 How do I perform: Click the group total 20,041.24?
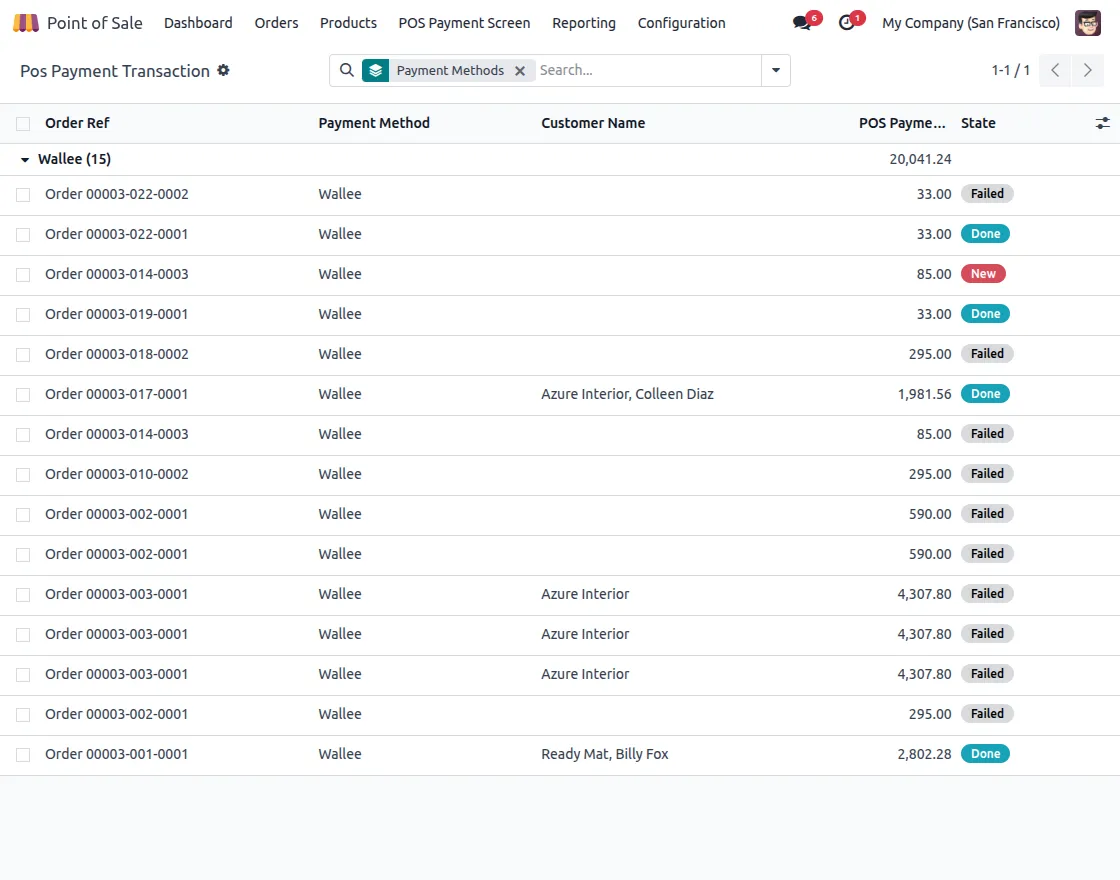[920, 159]
